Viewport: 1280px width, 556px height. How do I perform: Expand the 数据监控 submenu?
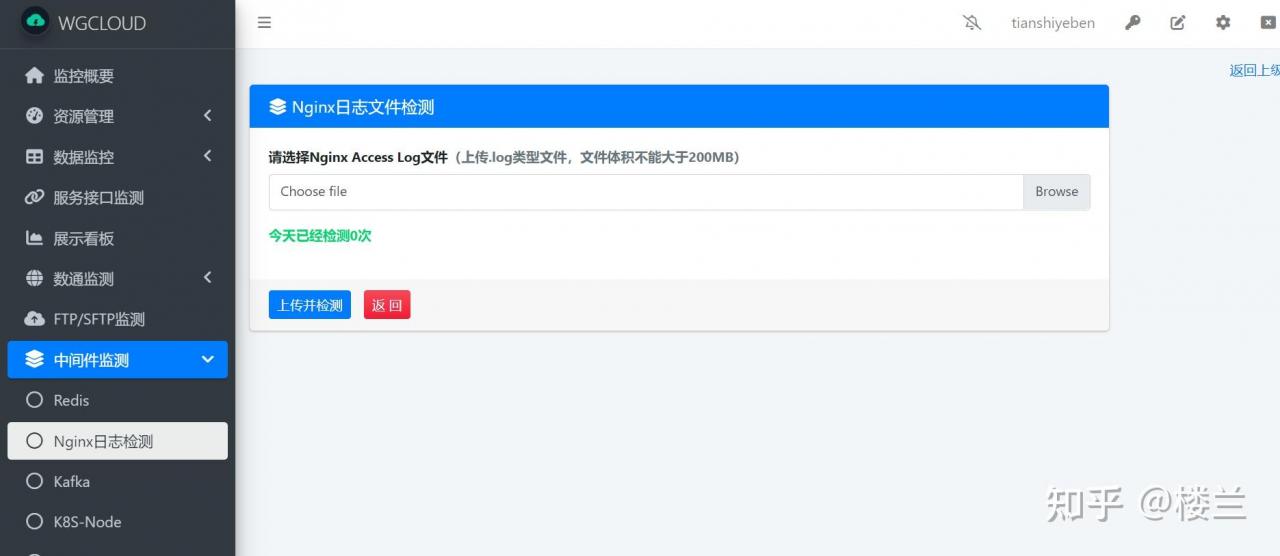117,157
